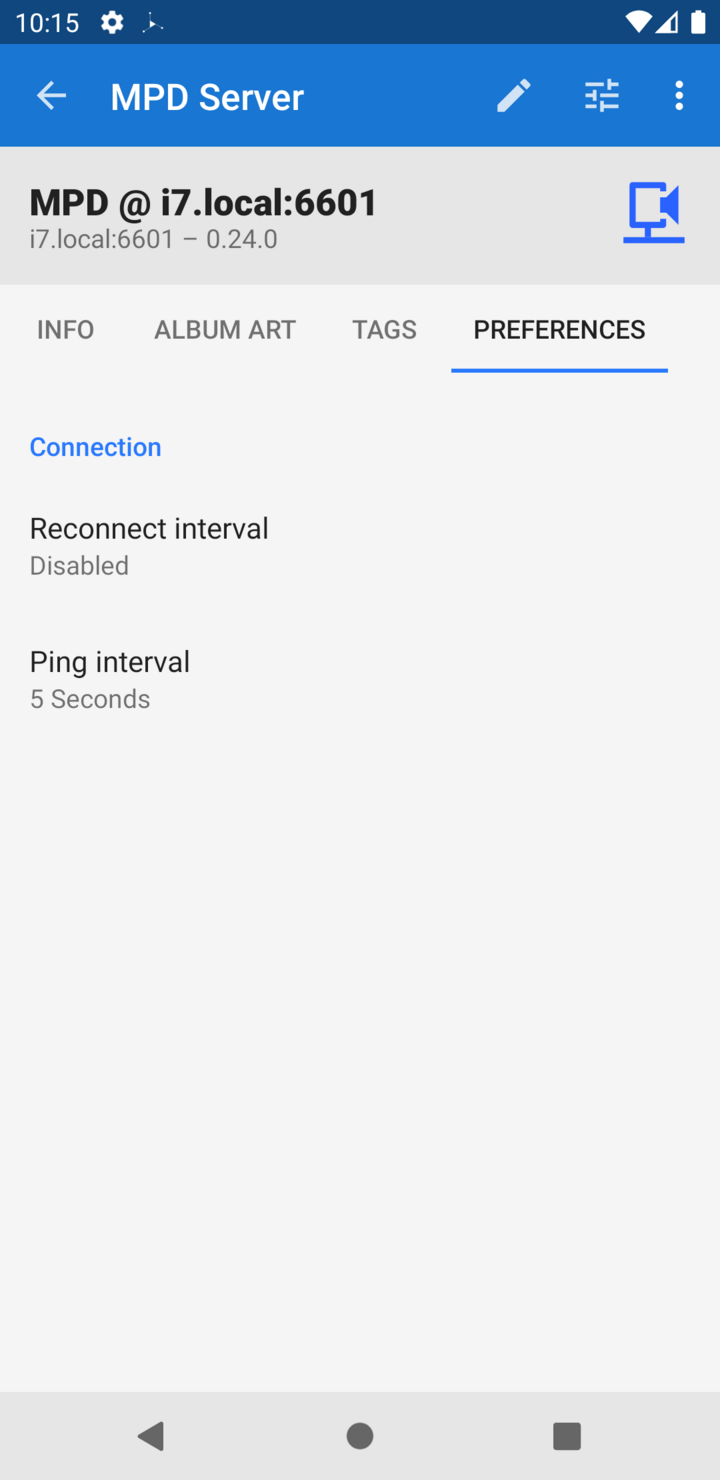Image resolution: width=720 pixels, height=1480 pixels.
Task: Open recent apps with the square button
Action: [567, 1436]
